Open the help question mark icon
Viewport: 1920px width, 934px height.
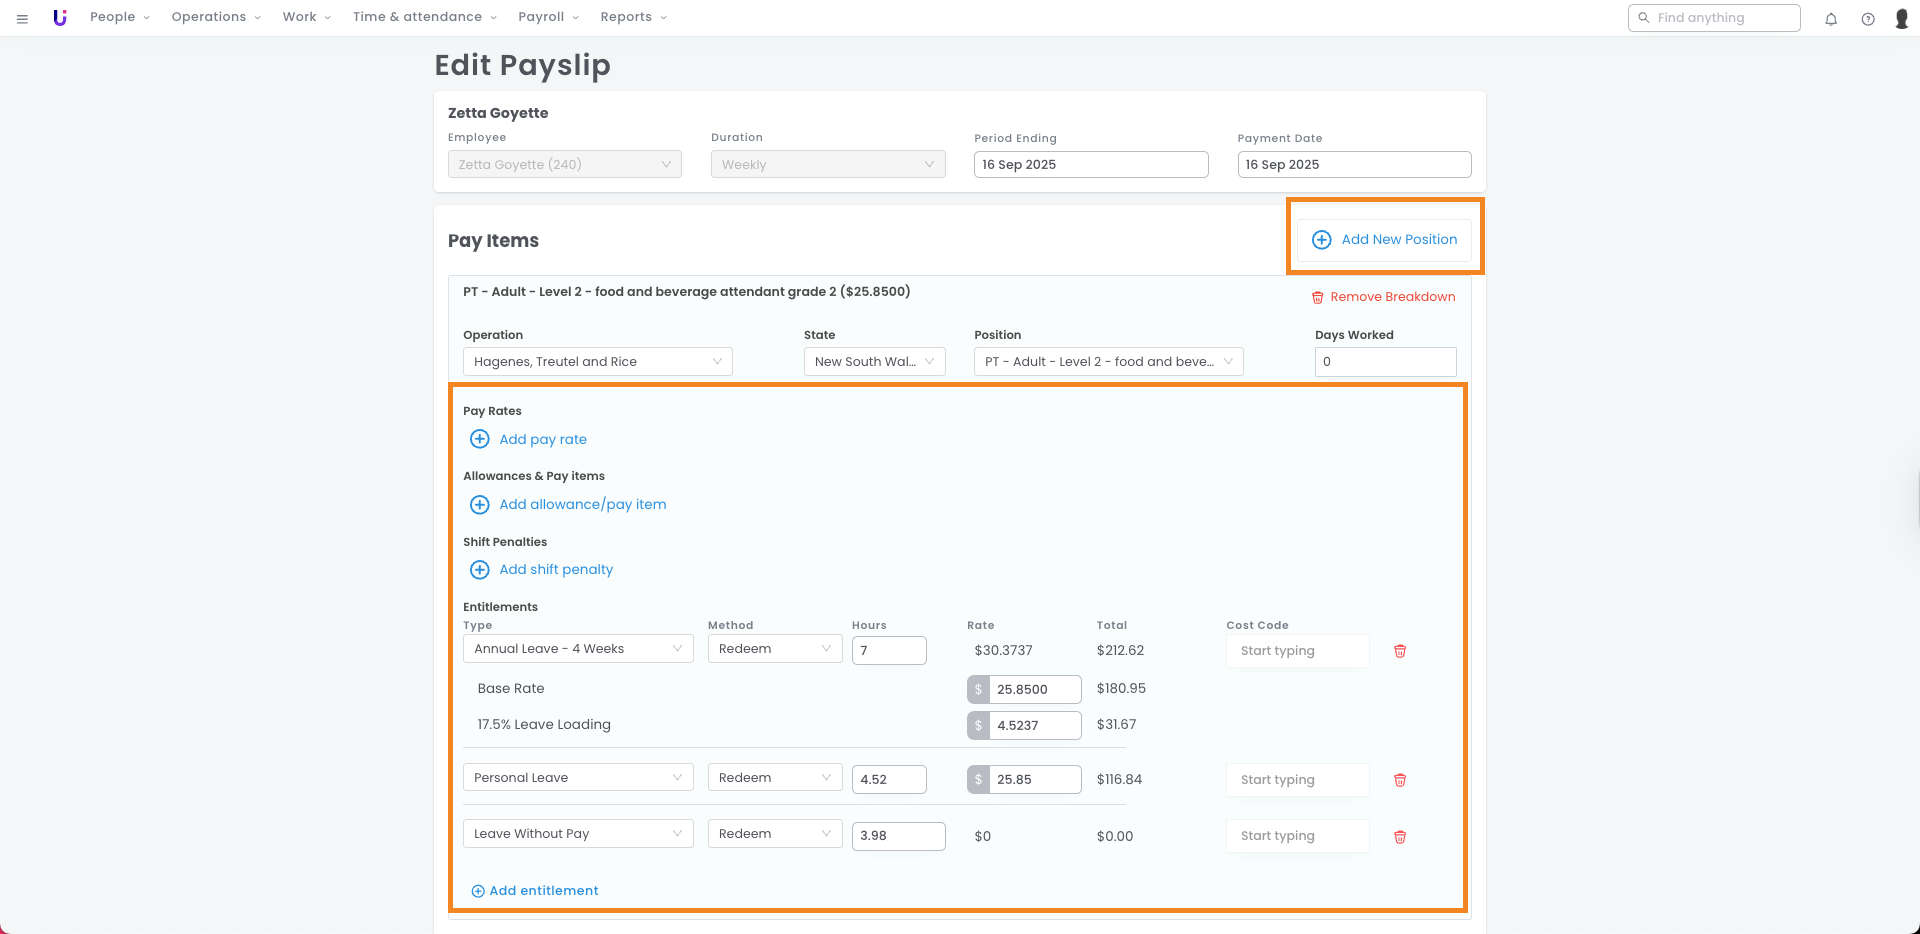click(x=1868, y=18)
